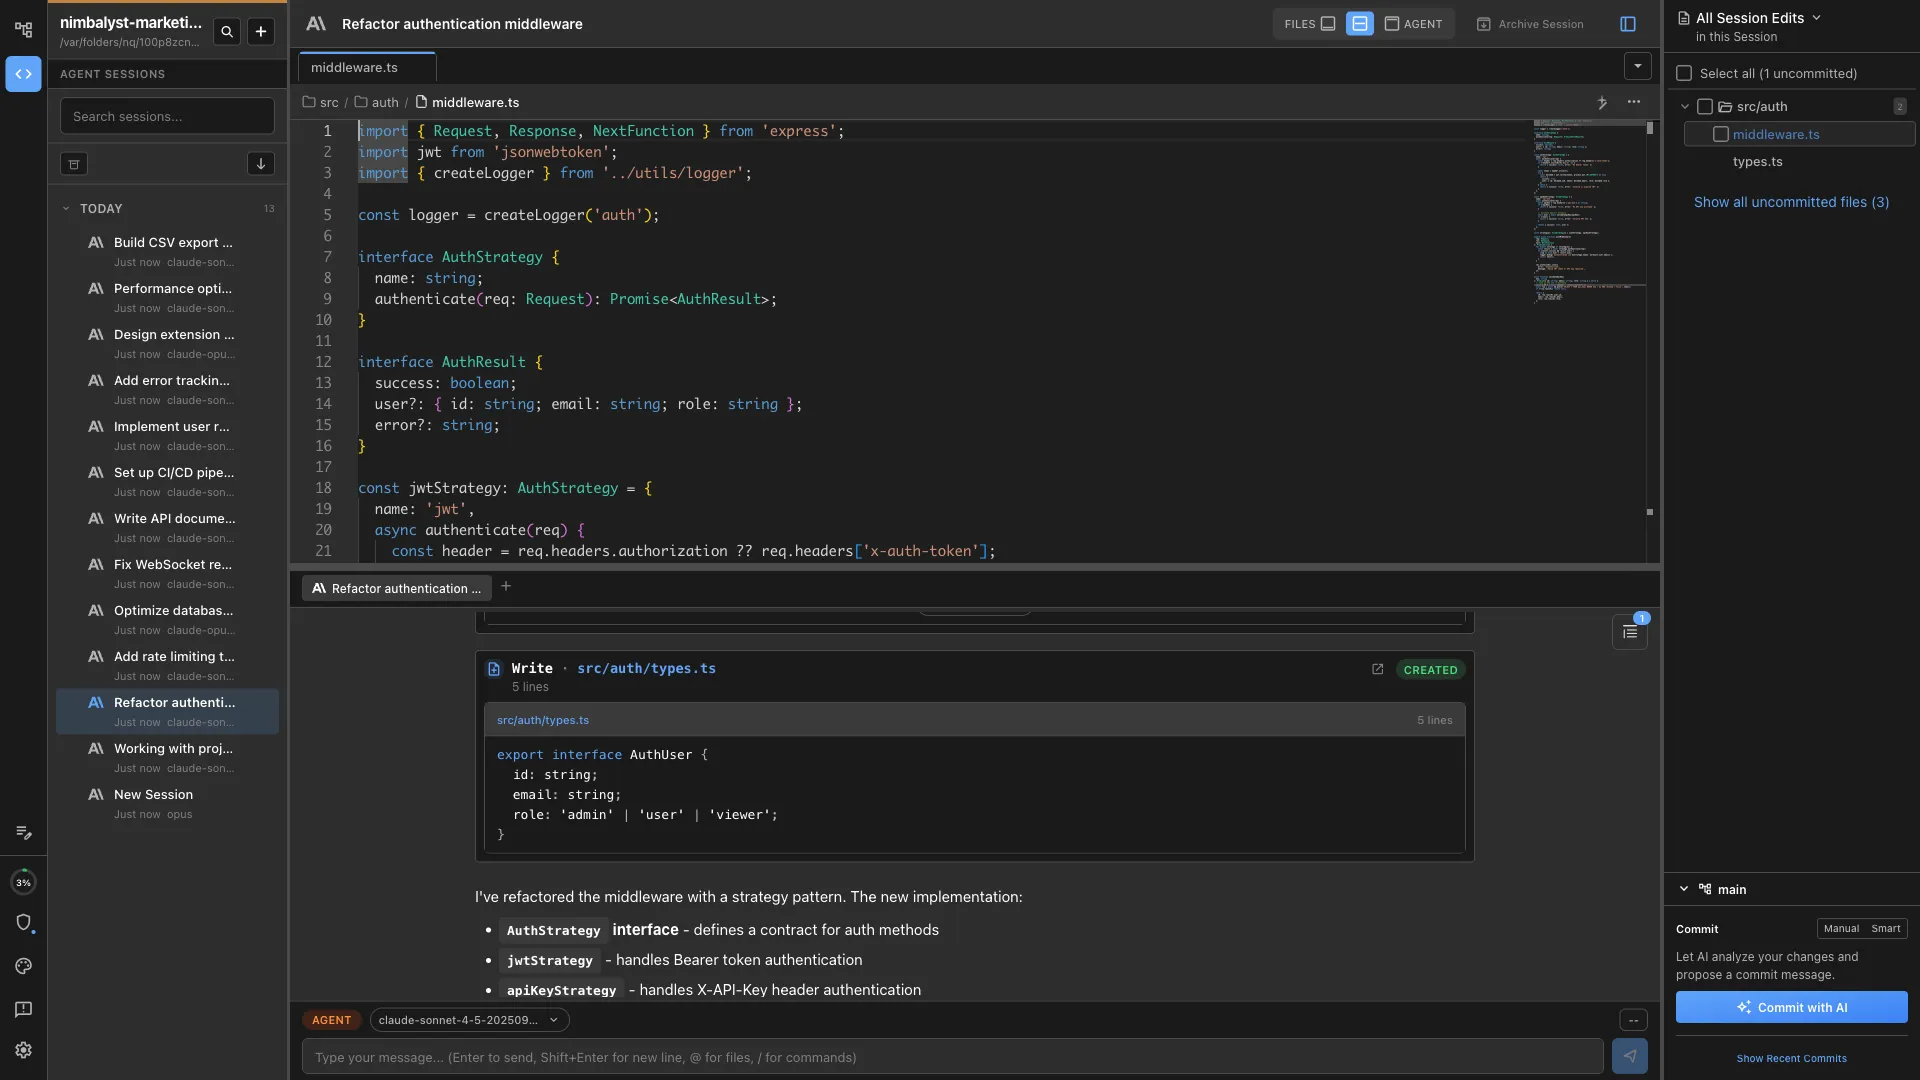Click the AI lightning icon near middleware.ts header

1601,102
